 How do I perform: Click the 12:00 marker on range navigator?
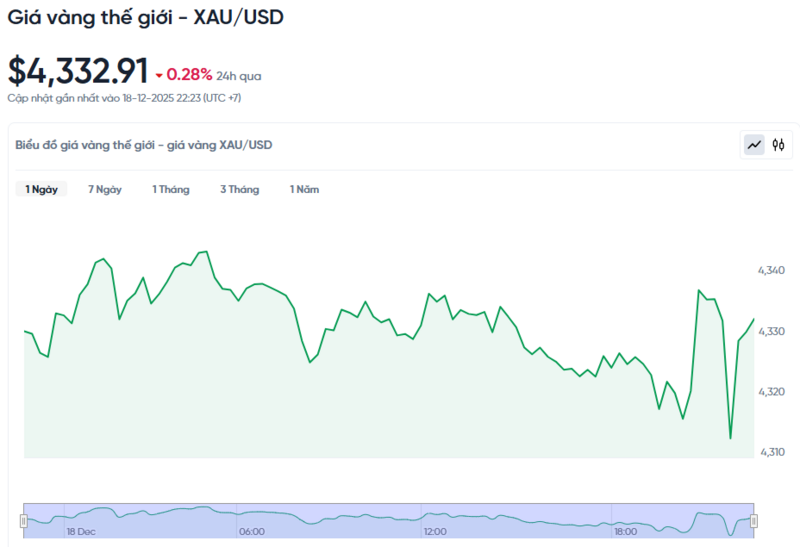click(x=435, y=532)
